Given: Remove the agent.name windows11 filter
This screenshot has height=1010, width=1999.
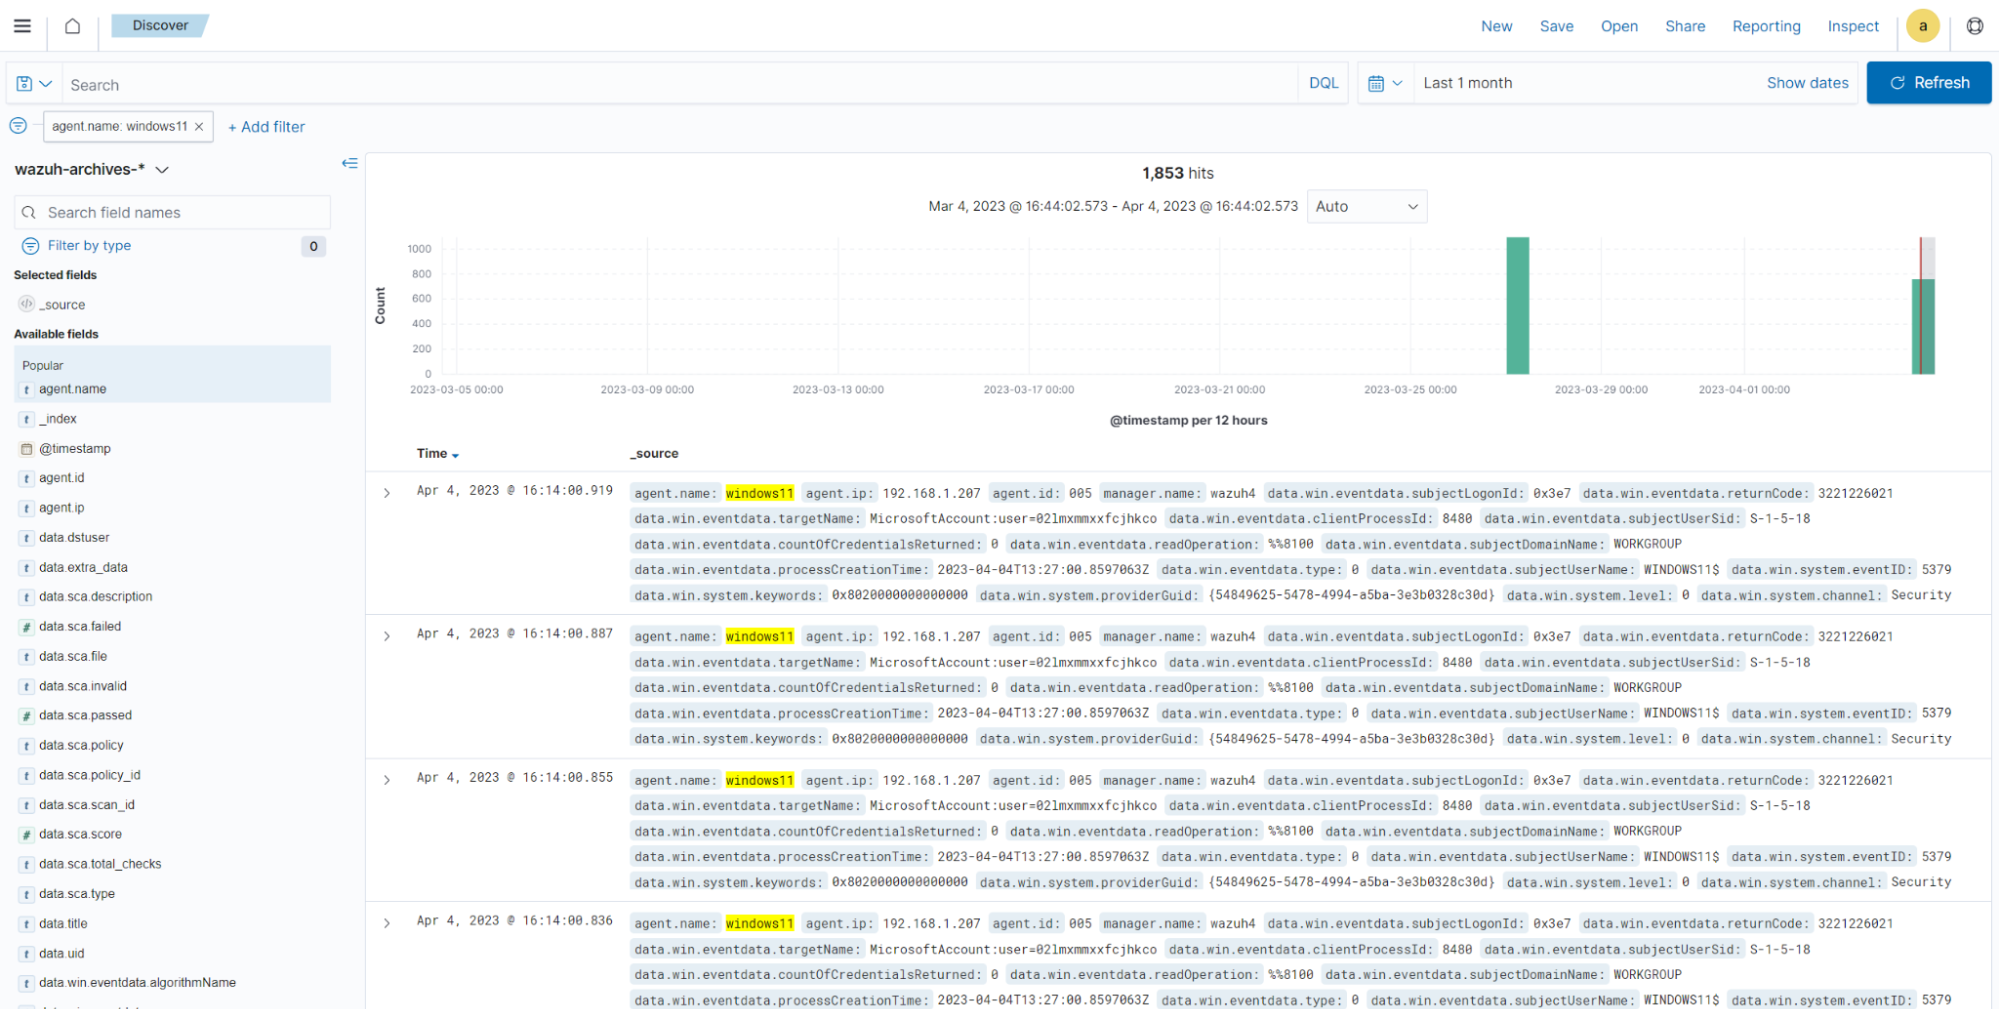Looking at the screenshot, I should (x=198, y=126).
